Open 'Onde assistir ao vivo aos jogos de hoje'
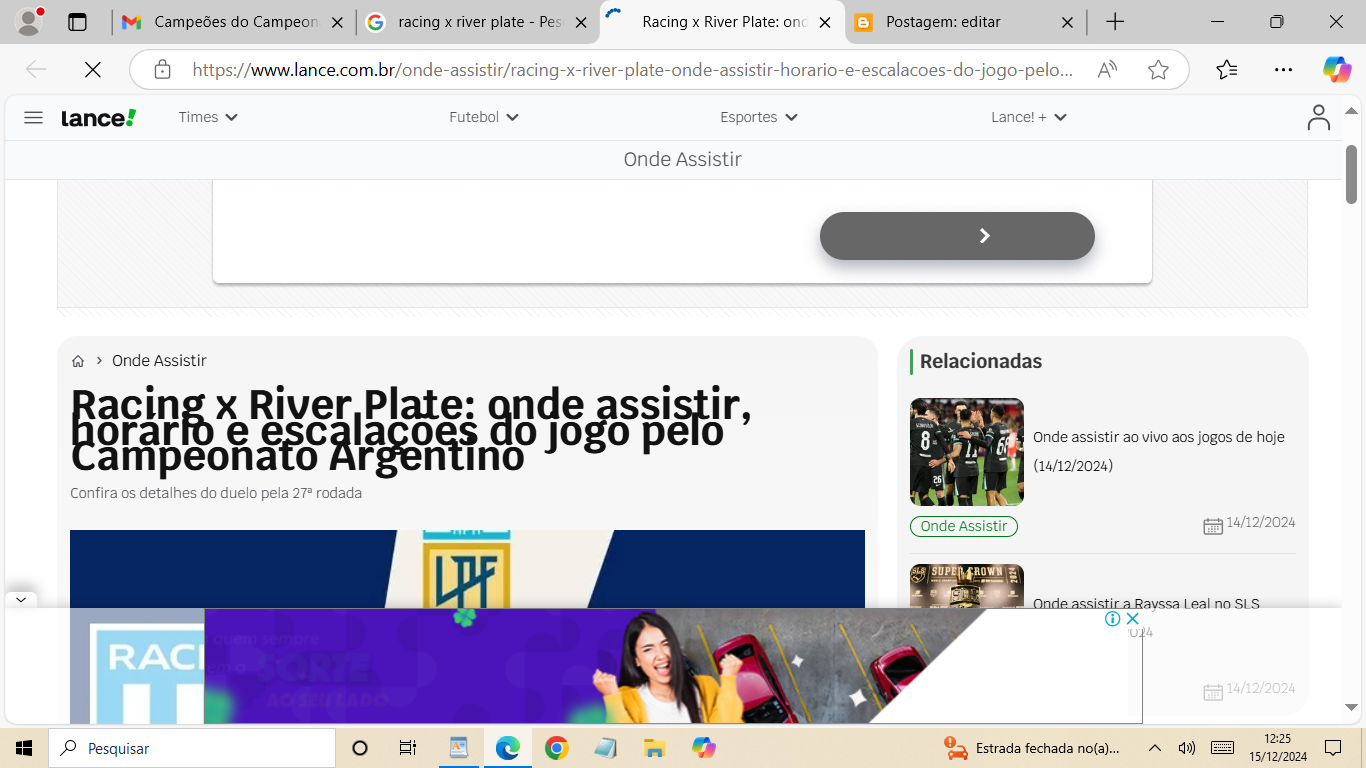 pos(1158,451)
